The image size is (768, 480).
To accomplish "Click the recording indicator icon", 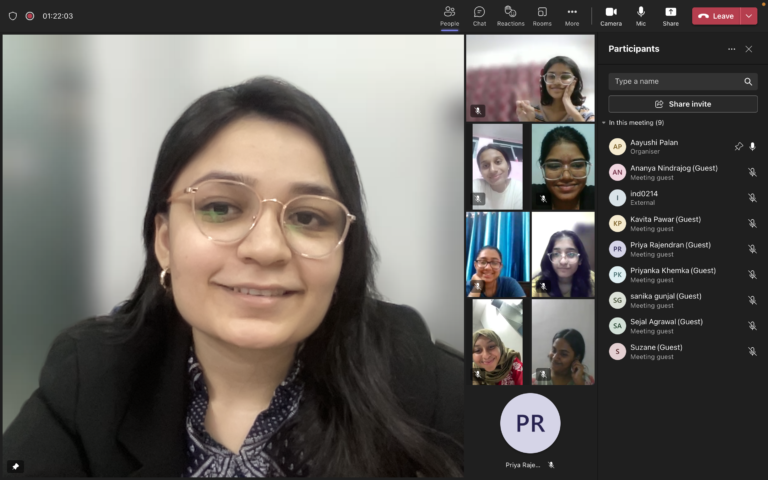I will [30, 16].
